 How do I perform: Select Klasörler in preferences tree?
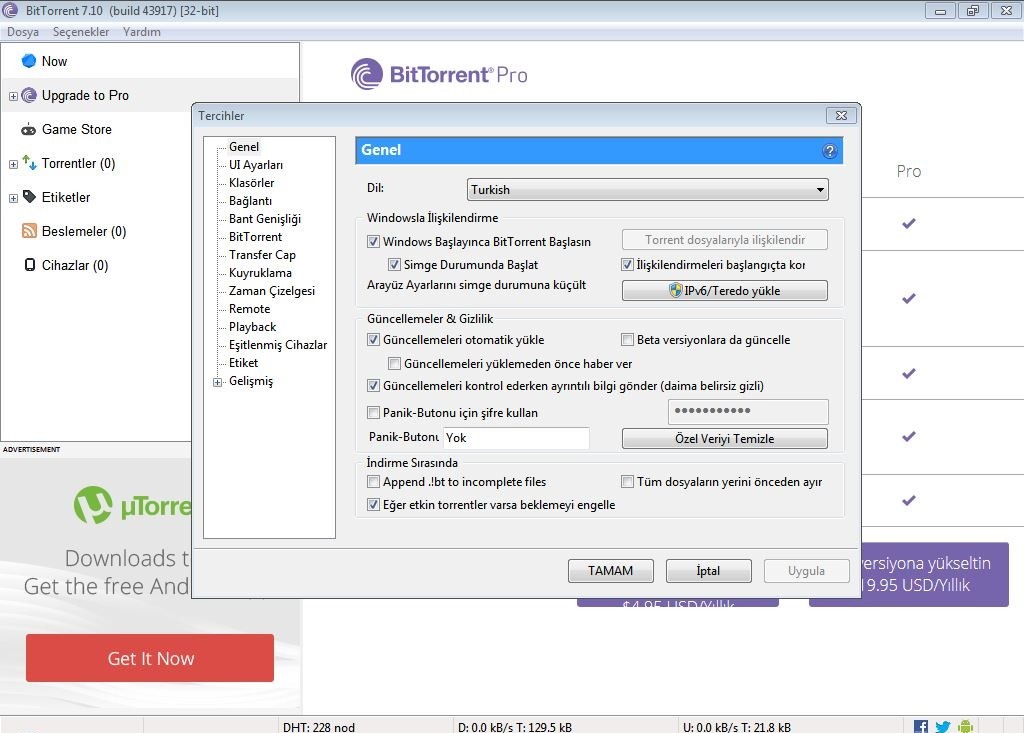251,183
